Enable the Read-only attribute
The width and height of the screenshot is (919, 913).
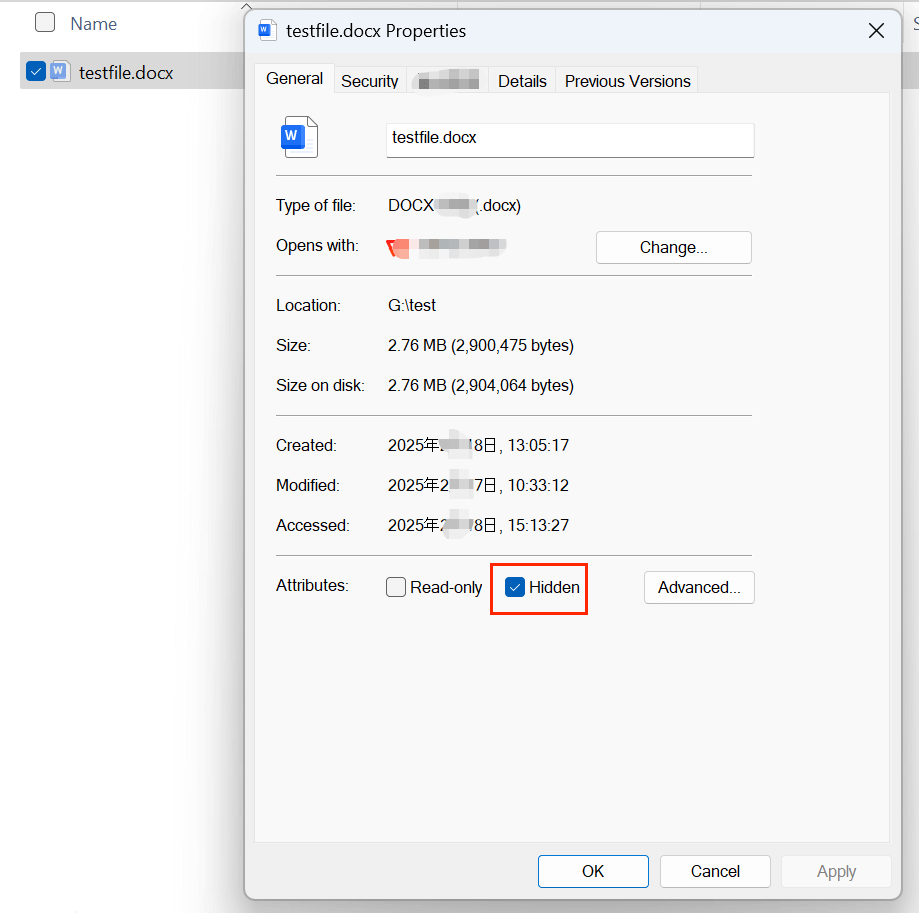(396, 587)
